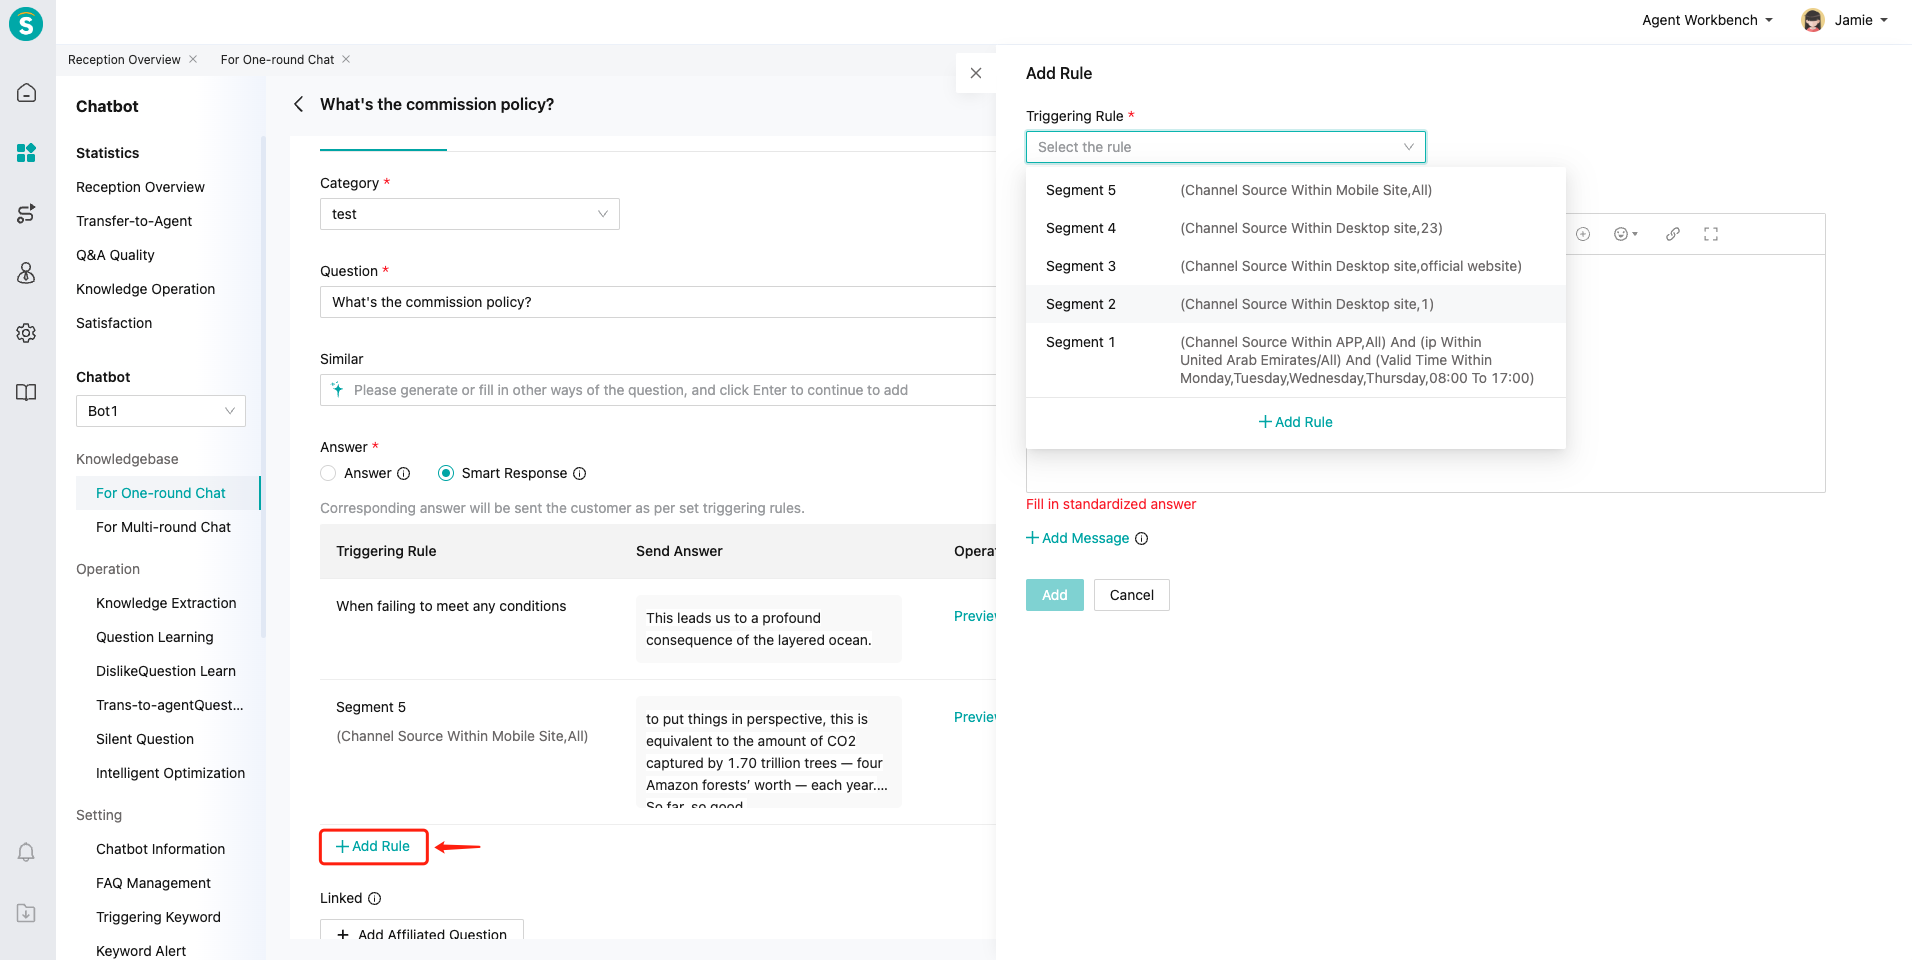Choose Segment 2 from rule list
This screenshot has width=1912, height=960.
(x=1296, y=304)
